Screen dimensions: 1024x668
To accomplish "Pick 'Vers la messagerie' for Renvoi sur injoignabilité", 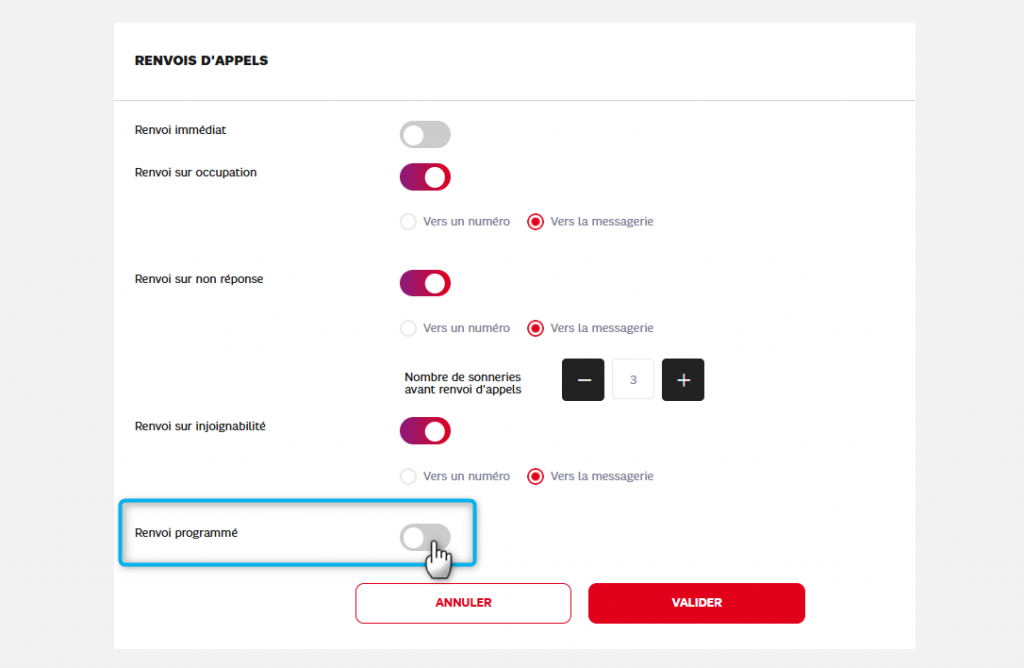I will pos(536,476).
